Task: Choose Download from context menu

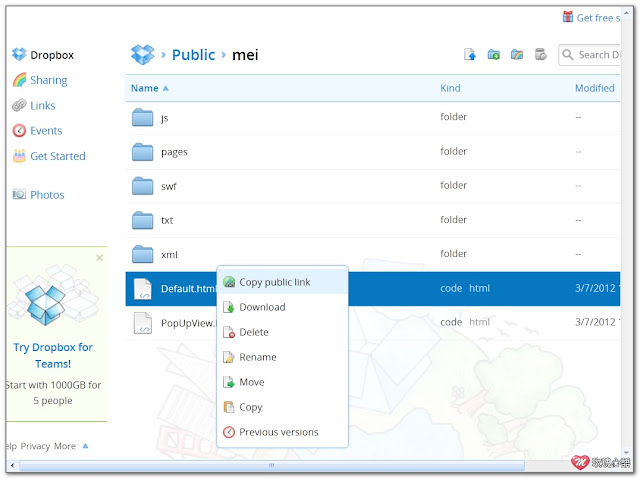Action: click(x=282, y=307)
